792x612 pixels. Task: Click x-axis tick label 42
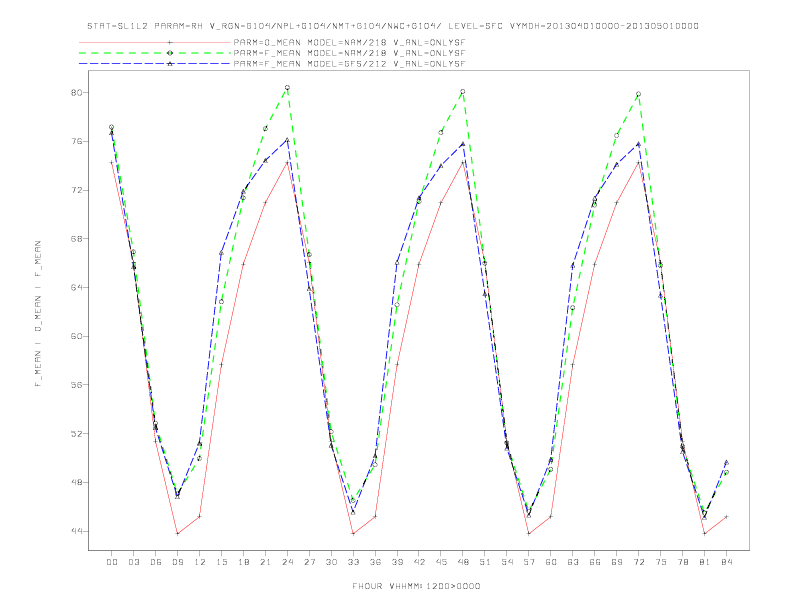419,562
